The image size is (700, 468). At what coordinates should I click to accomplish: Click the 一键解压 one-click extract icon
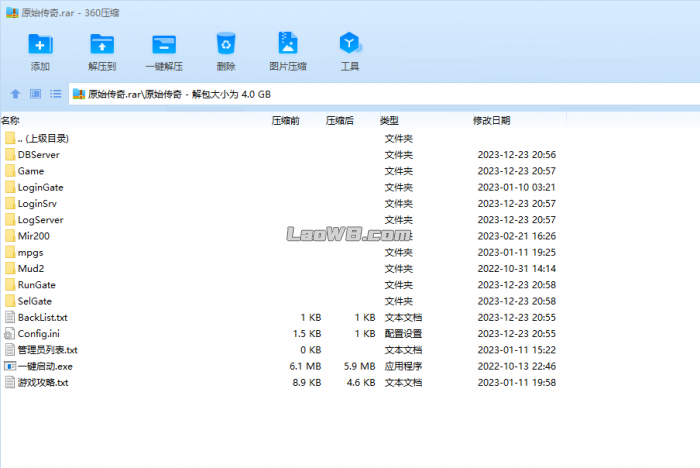[x=164, y=45]
